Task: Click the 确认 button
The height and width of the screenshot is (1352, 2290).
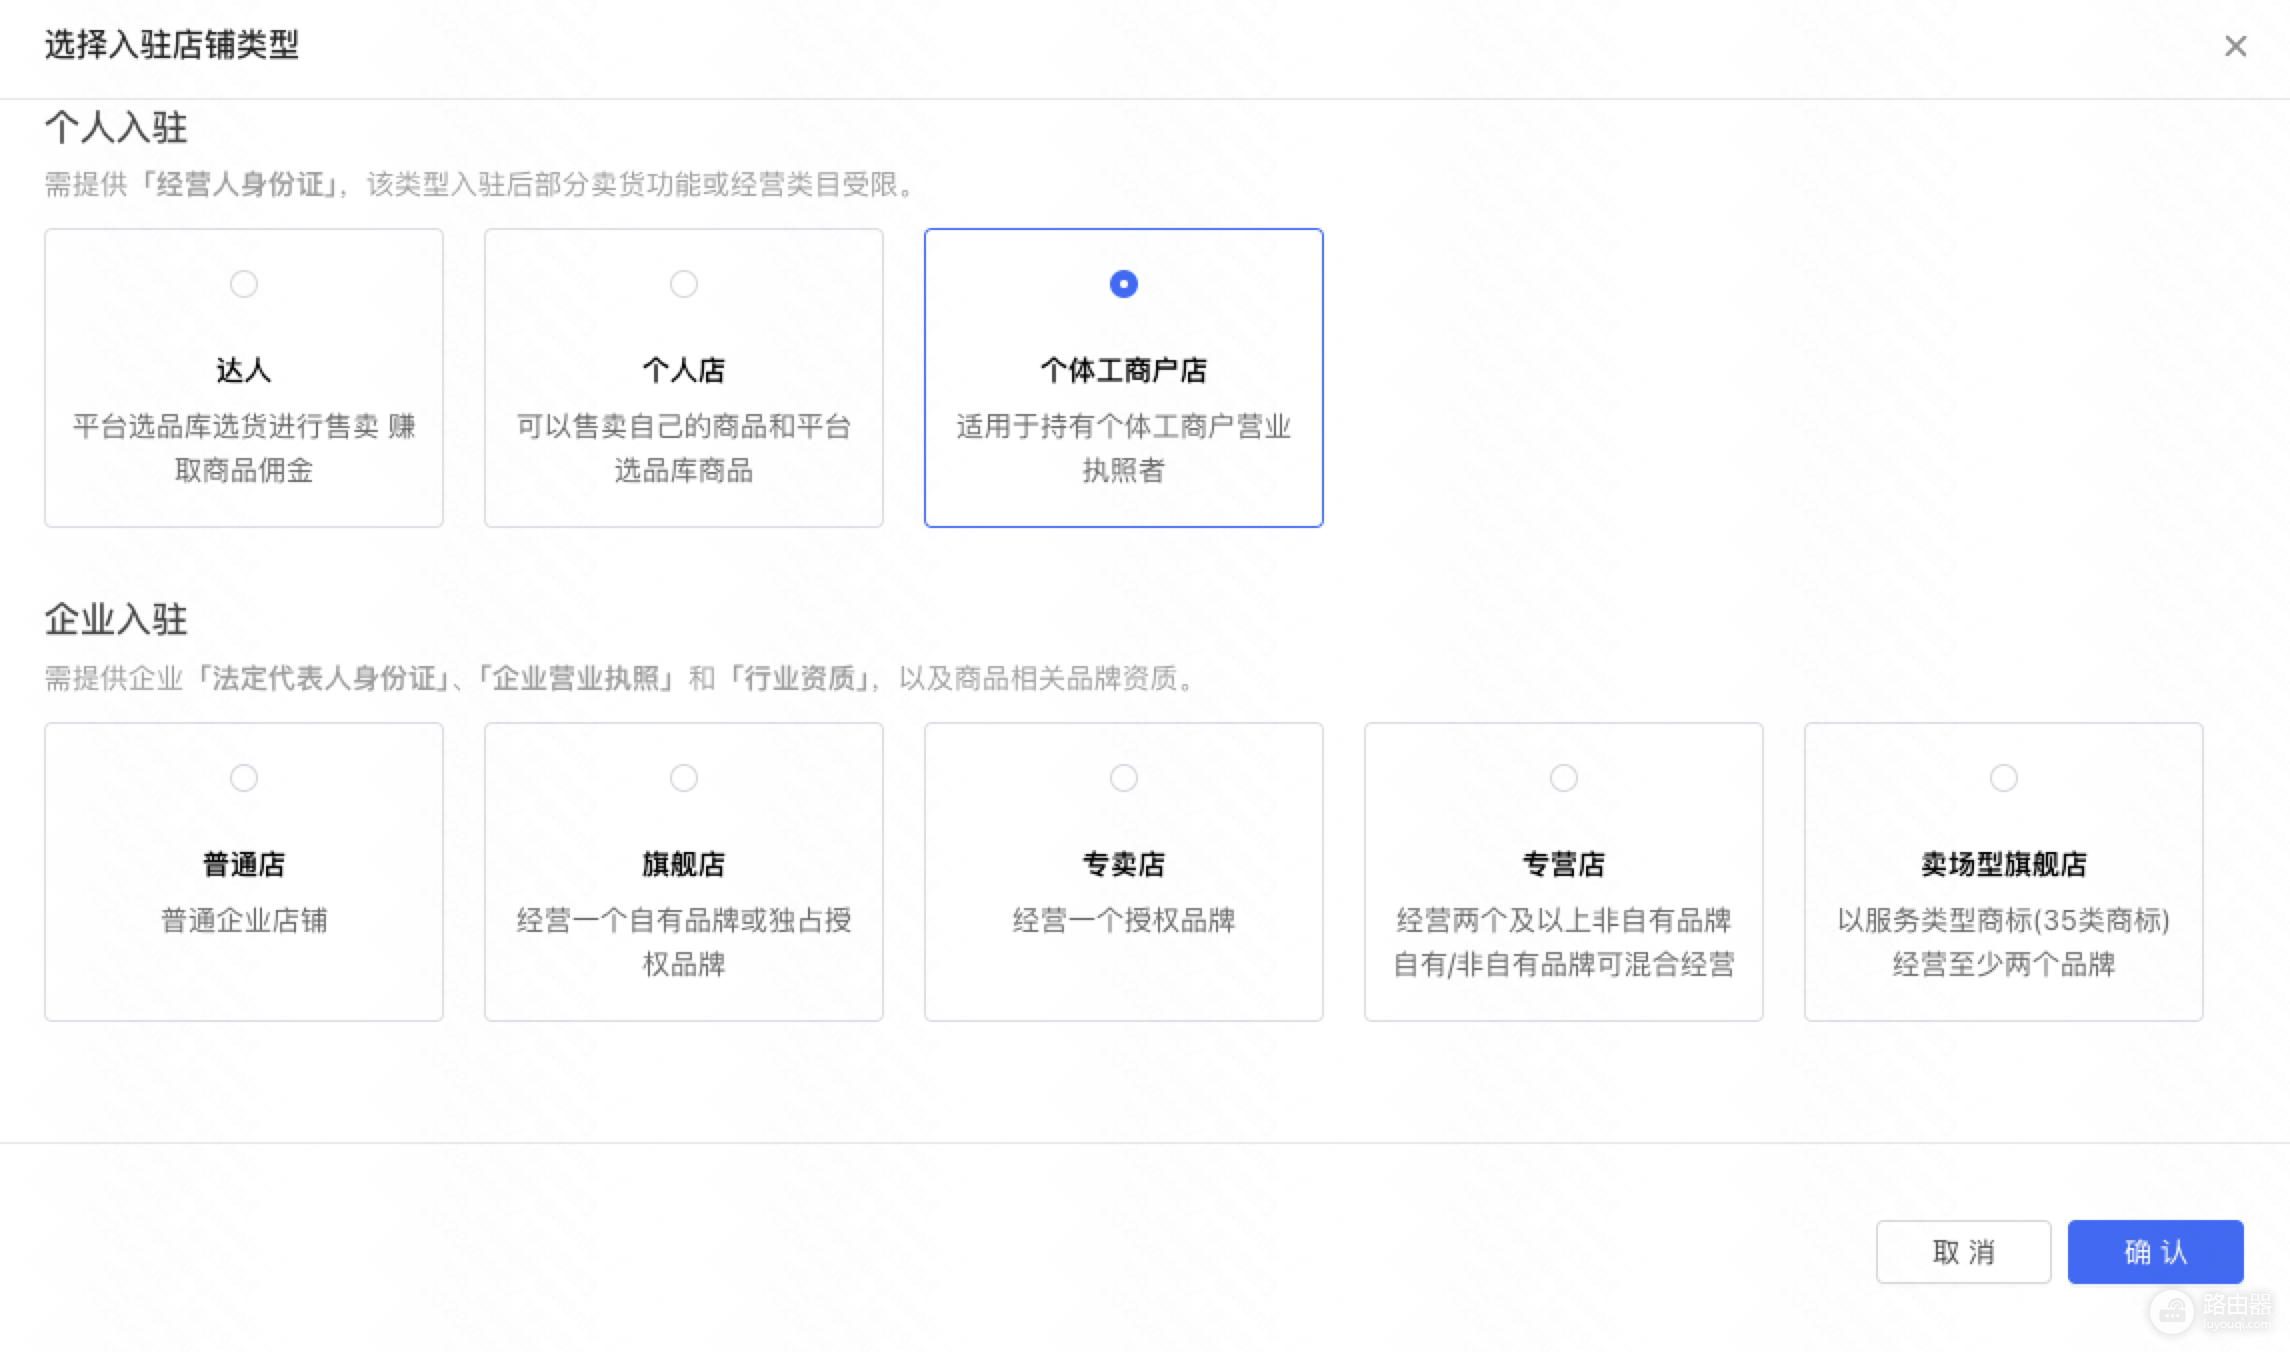Action: pos(2155,1252)
